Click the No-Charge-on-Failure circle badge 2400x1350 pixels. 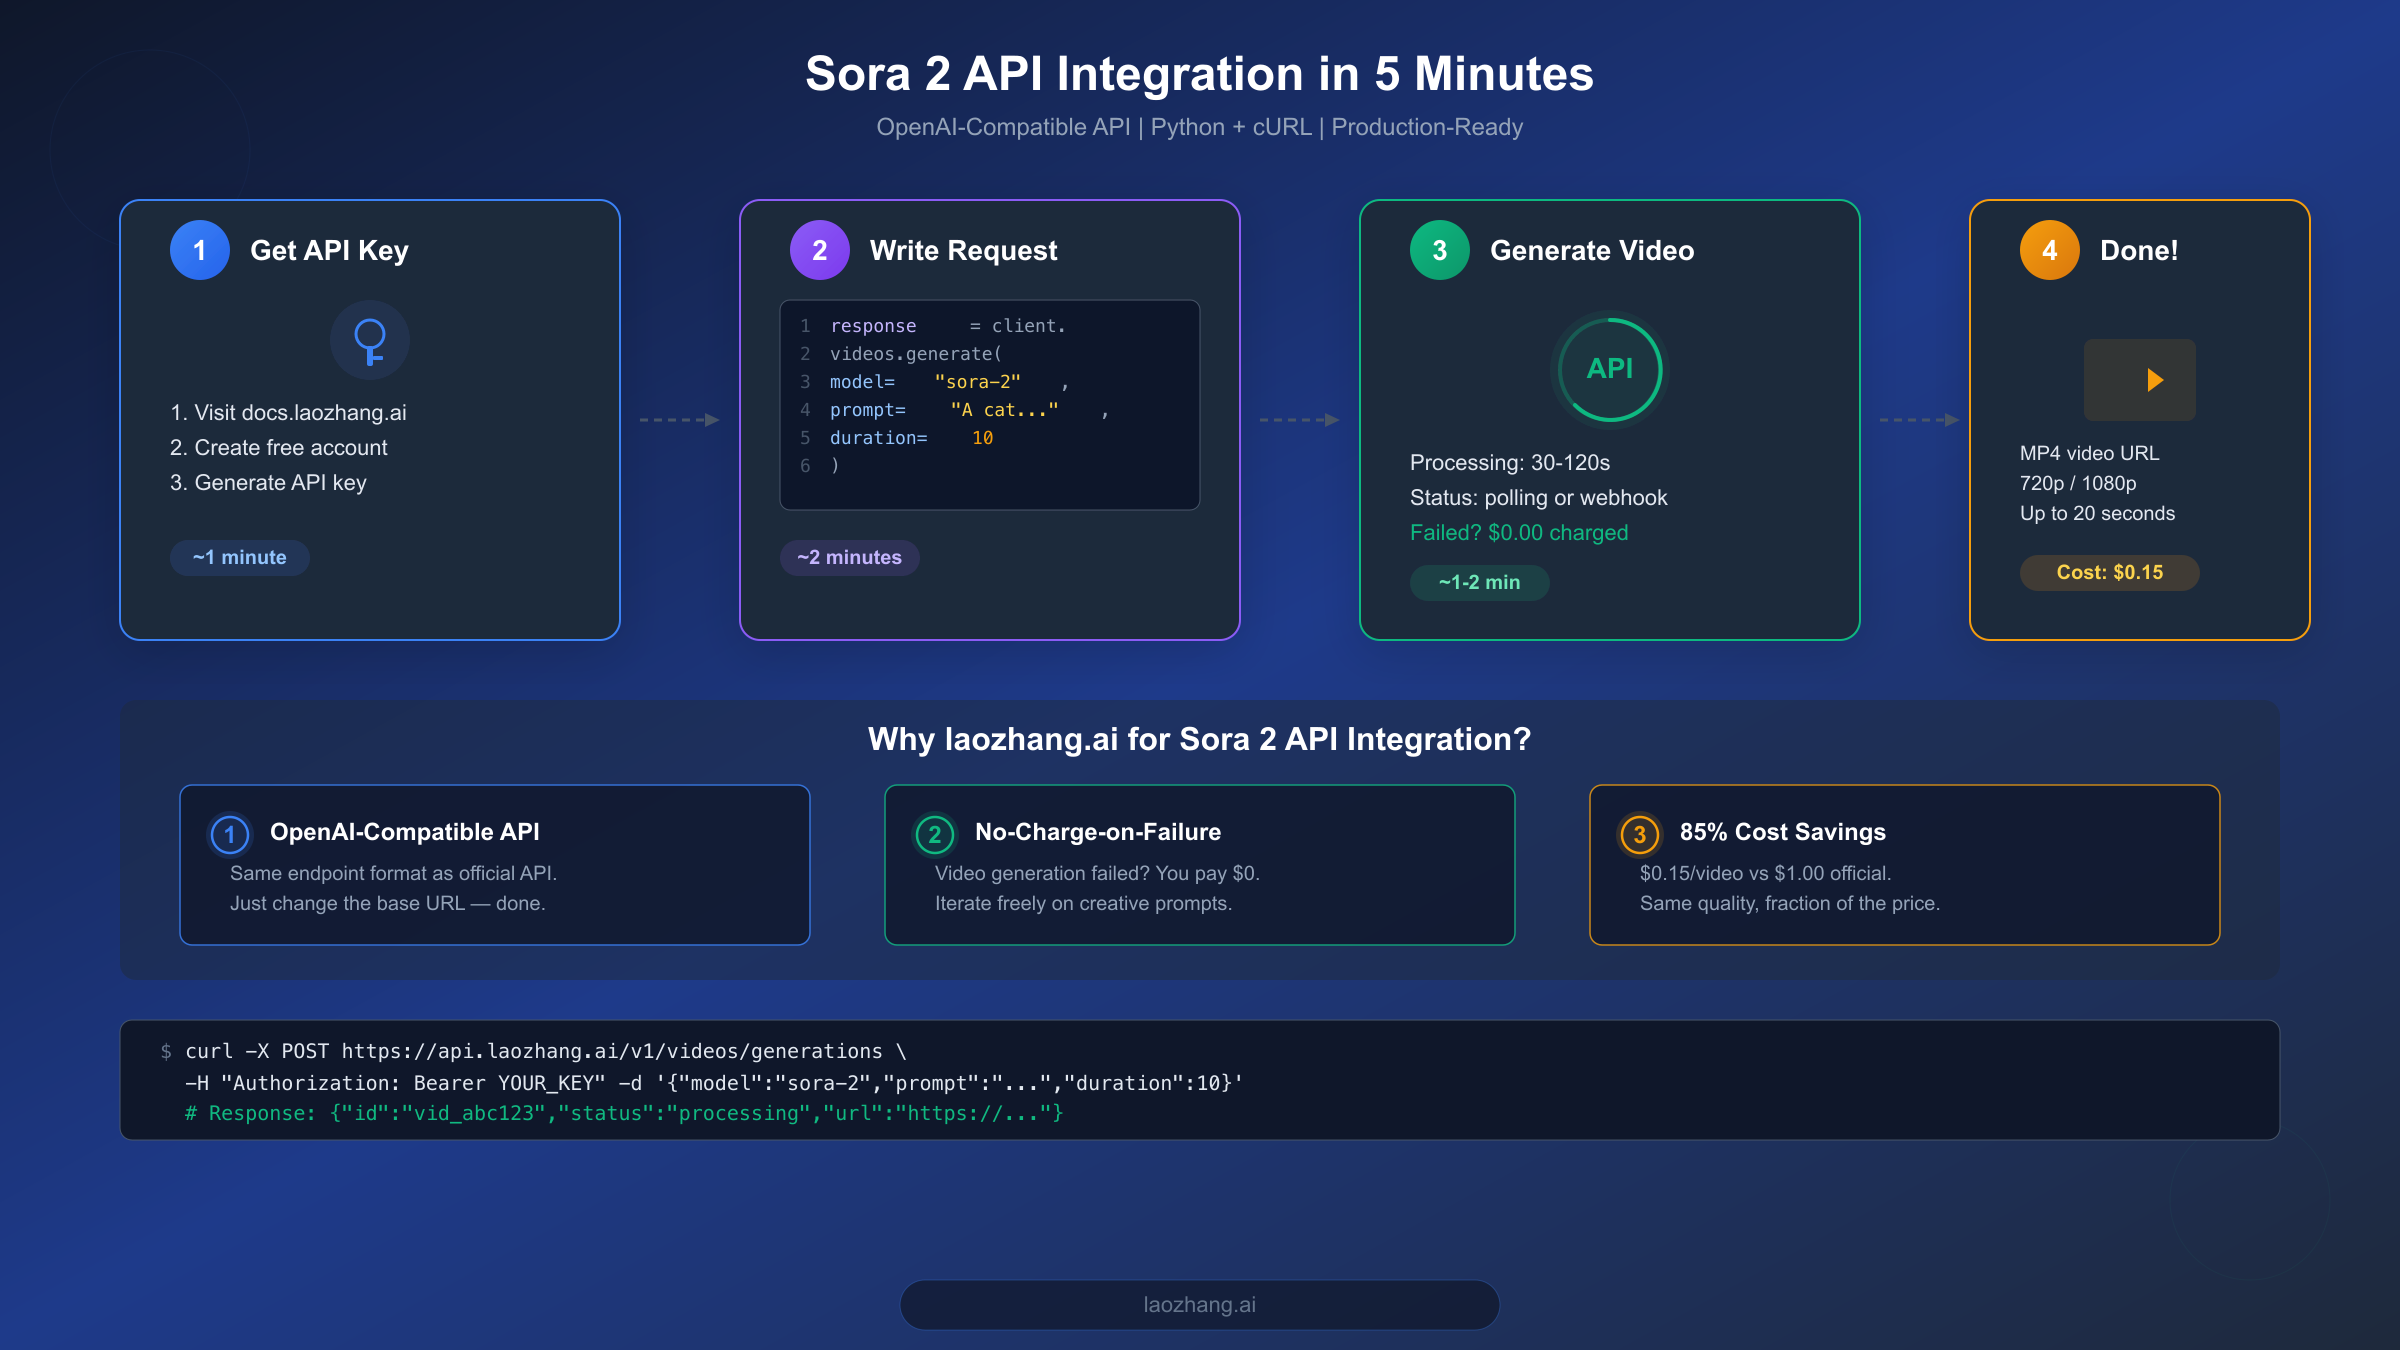pos(934,831)
